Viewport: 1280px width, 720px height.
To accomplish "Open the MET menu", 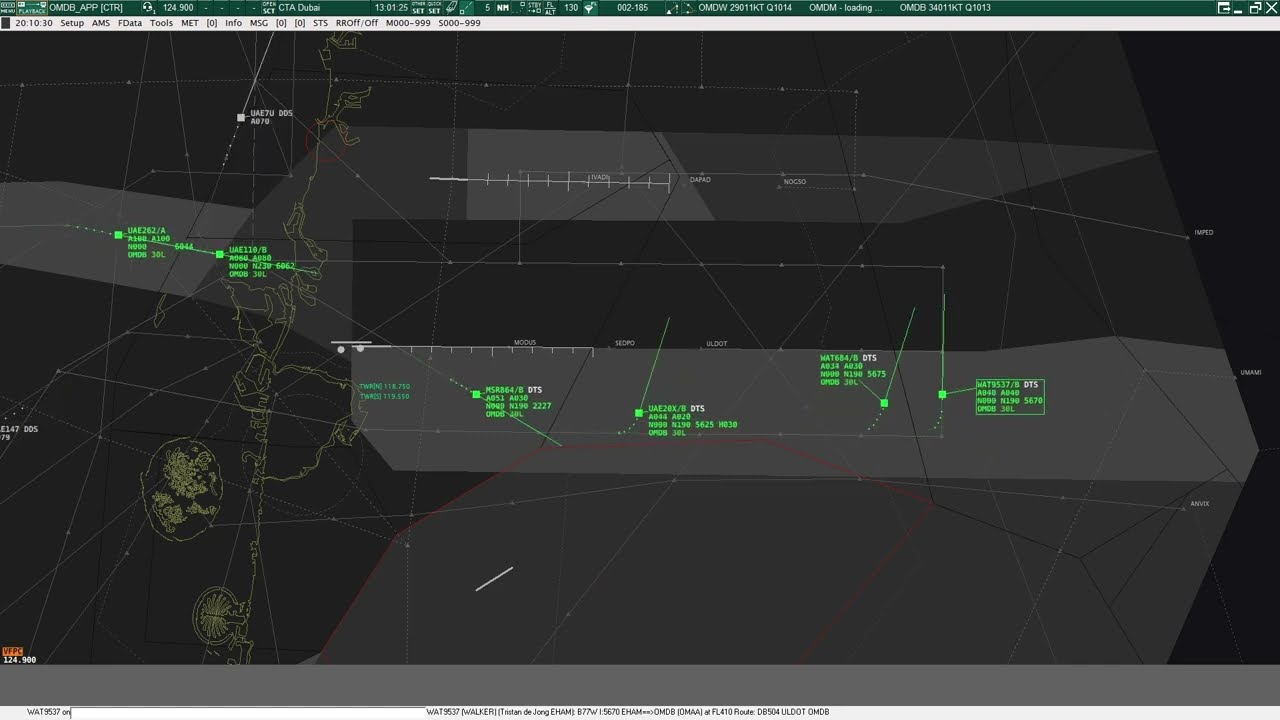I will point(190,22).
